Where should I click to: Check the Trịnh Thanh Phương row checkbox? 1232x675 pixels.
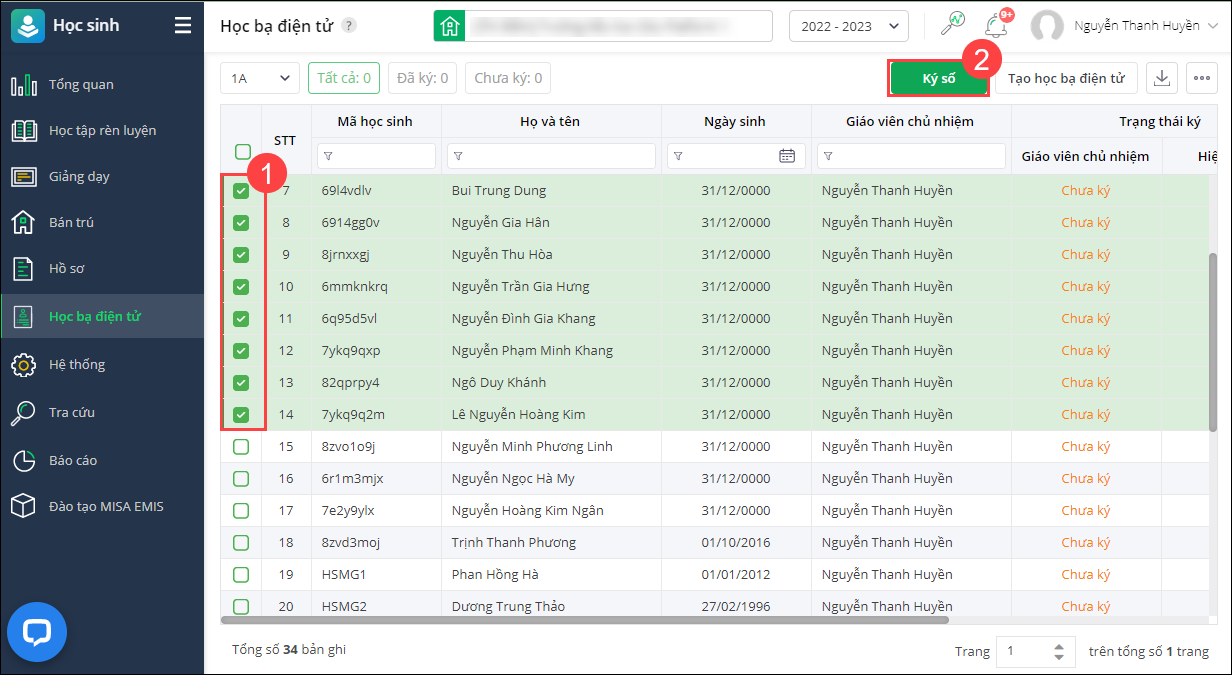[x=241, y=543]
